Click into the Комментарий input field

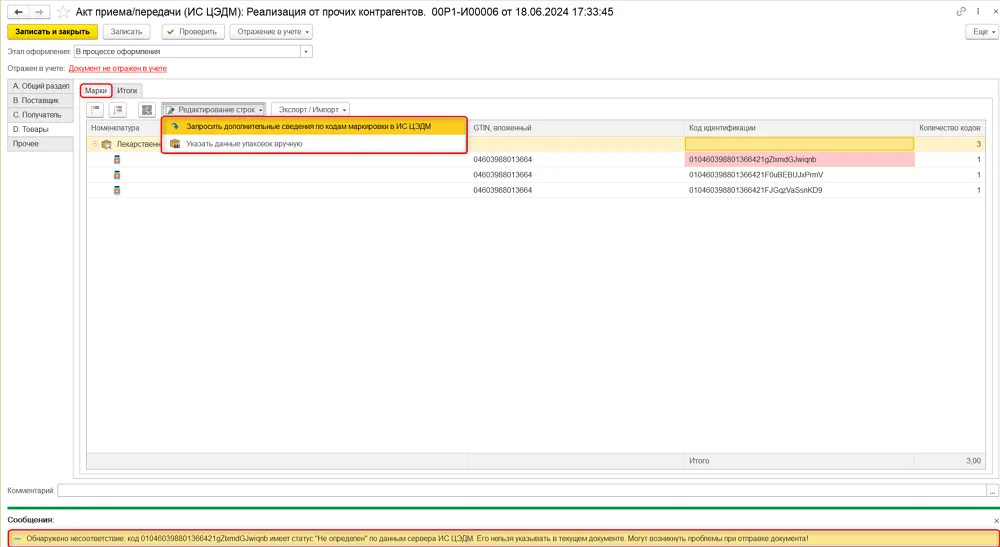(522, 491)
